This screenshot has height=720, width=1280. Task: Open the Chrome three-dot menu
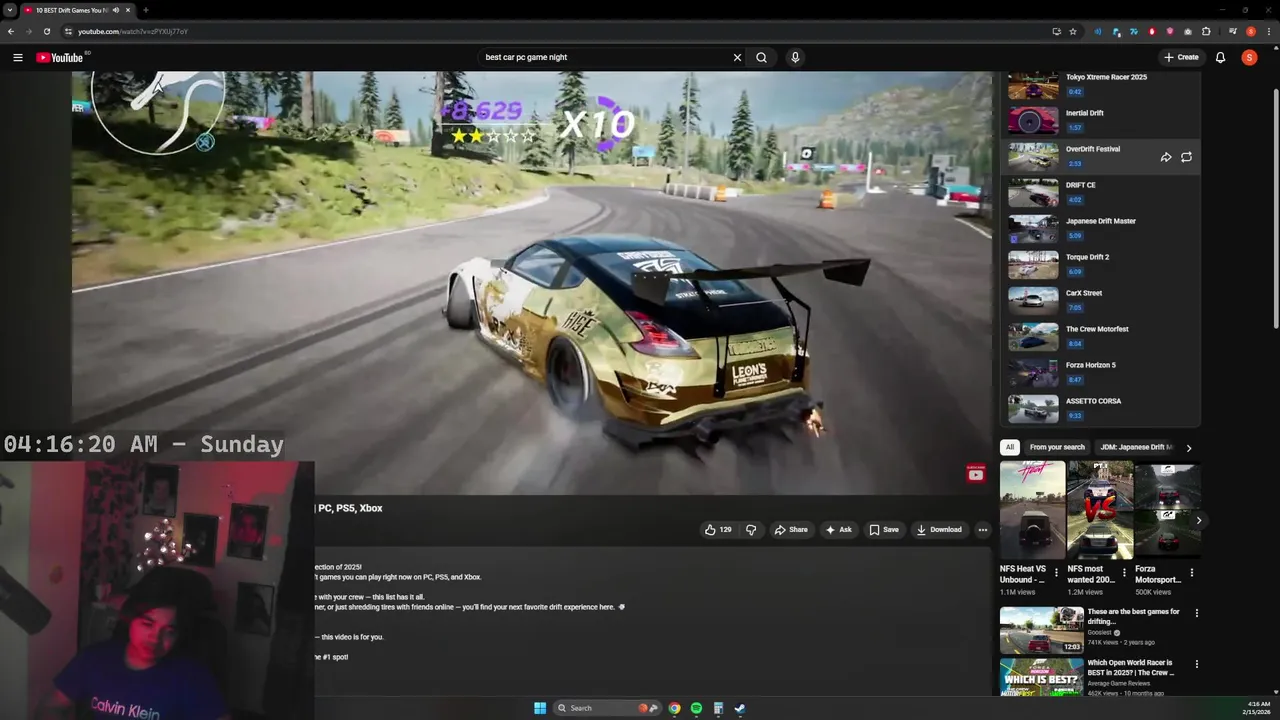point(1267,31)
